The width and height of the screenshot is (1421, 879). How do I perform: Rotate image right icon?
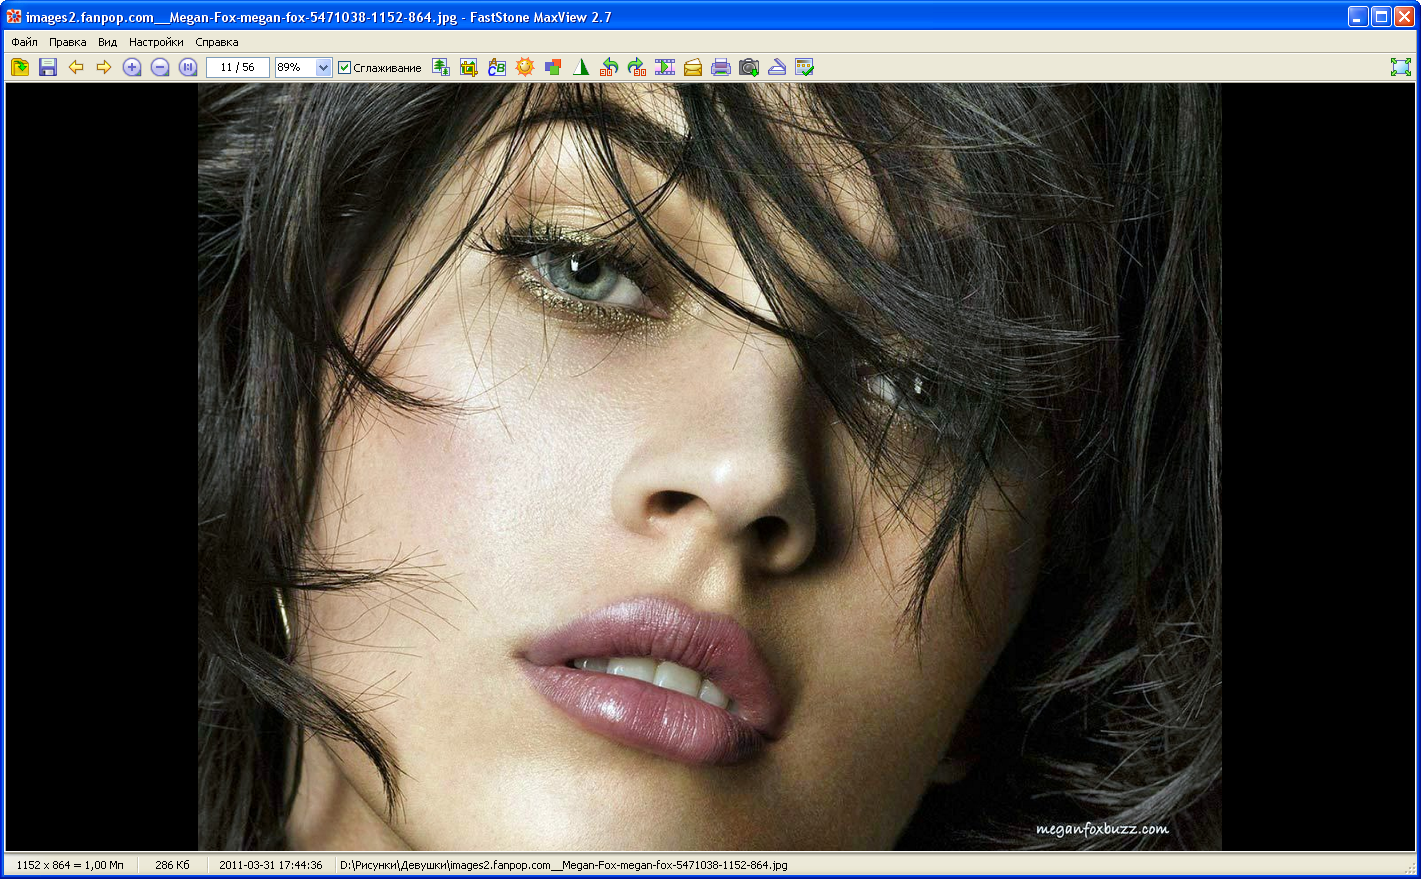637,67
